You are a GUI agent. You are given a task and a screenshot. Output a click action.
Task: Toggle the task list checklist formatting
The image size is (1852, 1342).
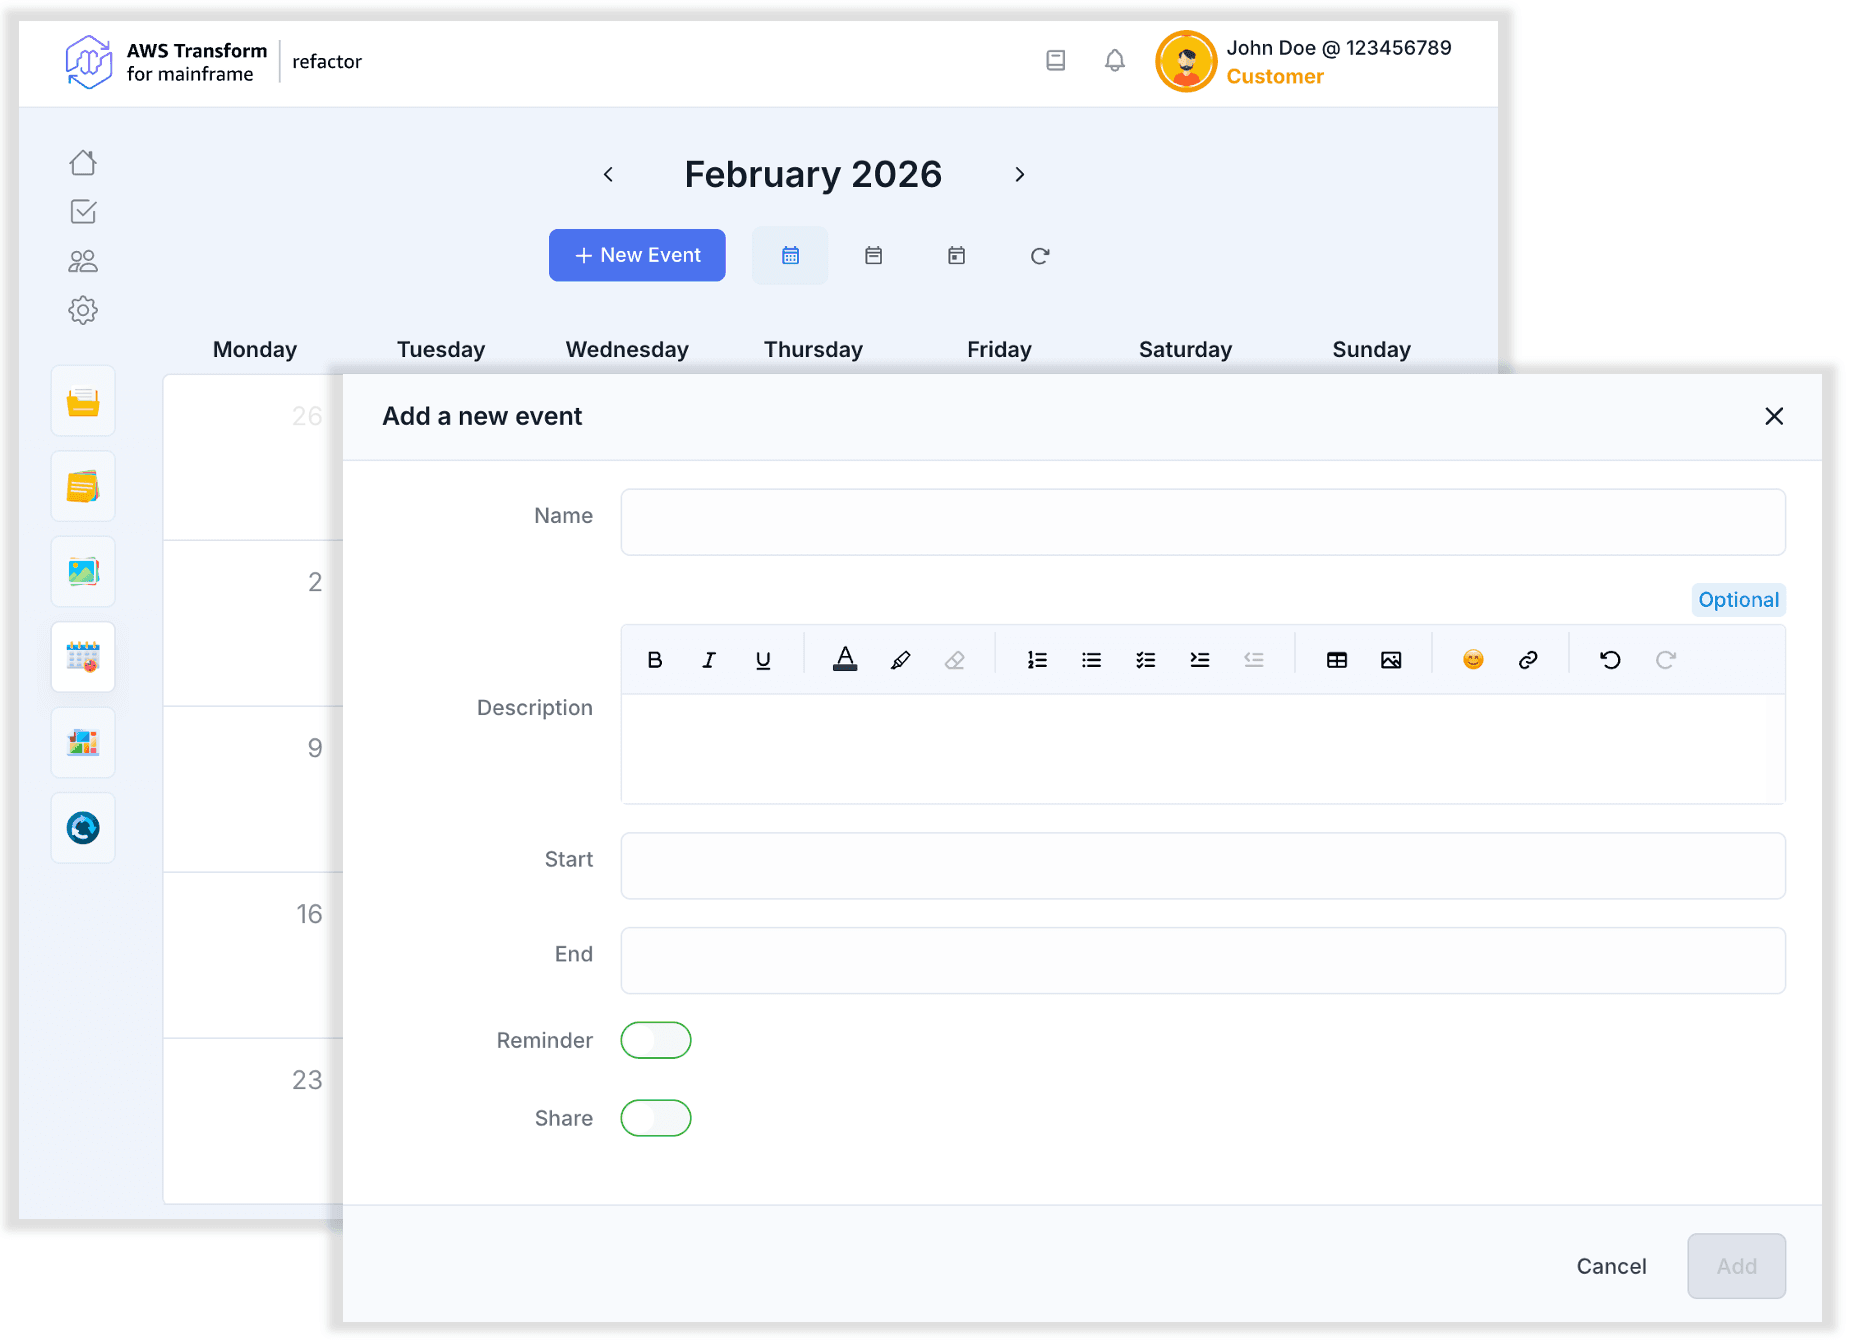(1146, 660)
